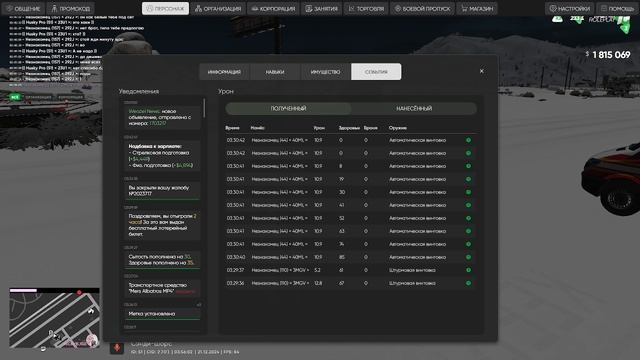The image size is (640, 360).
Task: Open the Метка установлена notification
Action: click(162, 313)
